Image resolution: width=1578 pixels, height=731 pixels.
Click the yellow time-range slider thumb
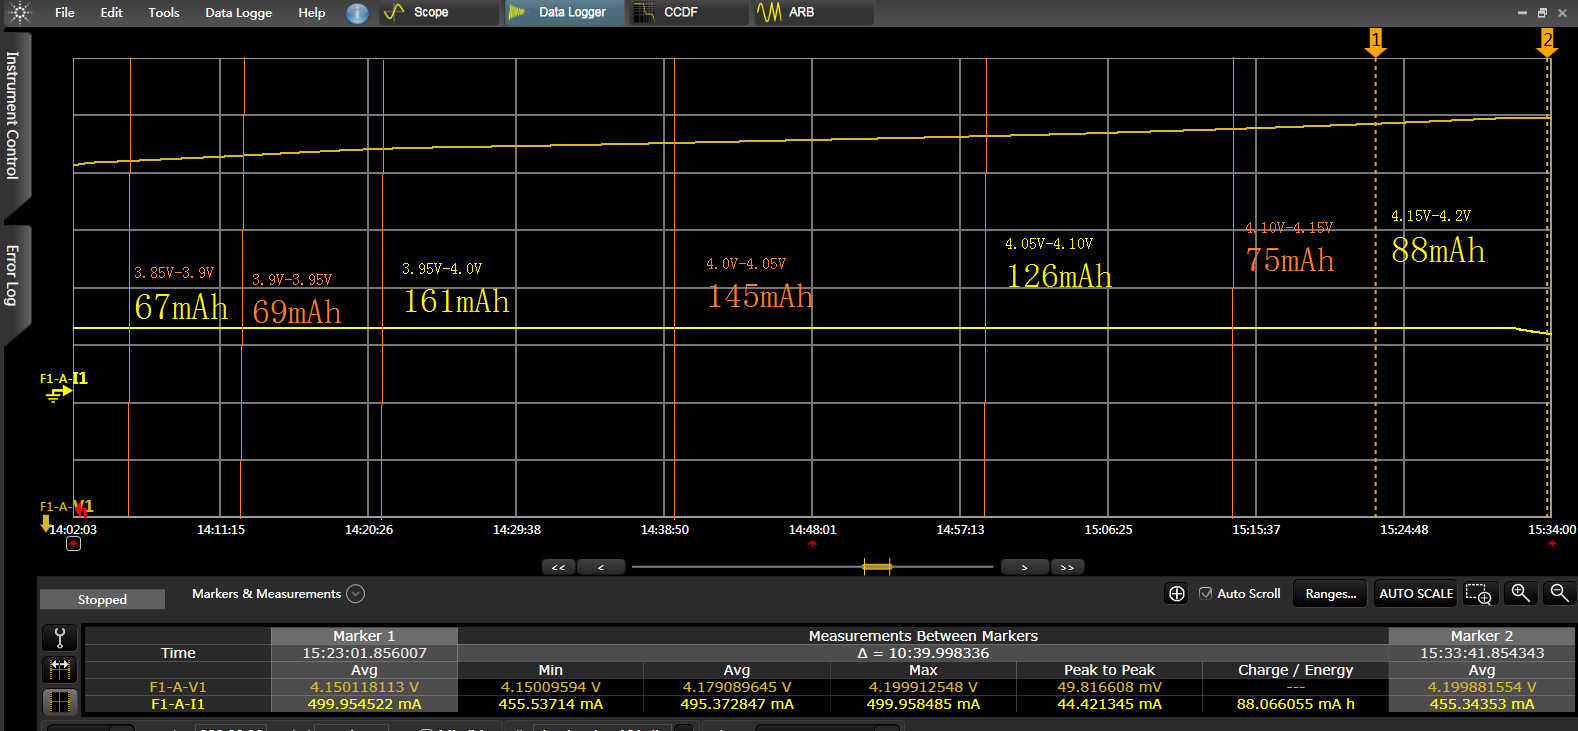pos(877,567)
